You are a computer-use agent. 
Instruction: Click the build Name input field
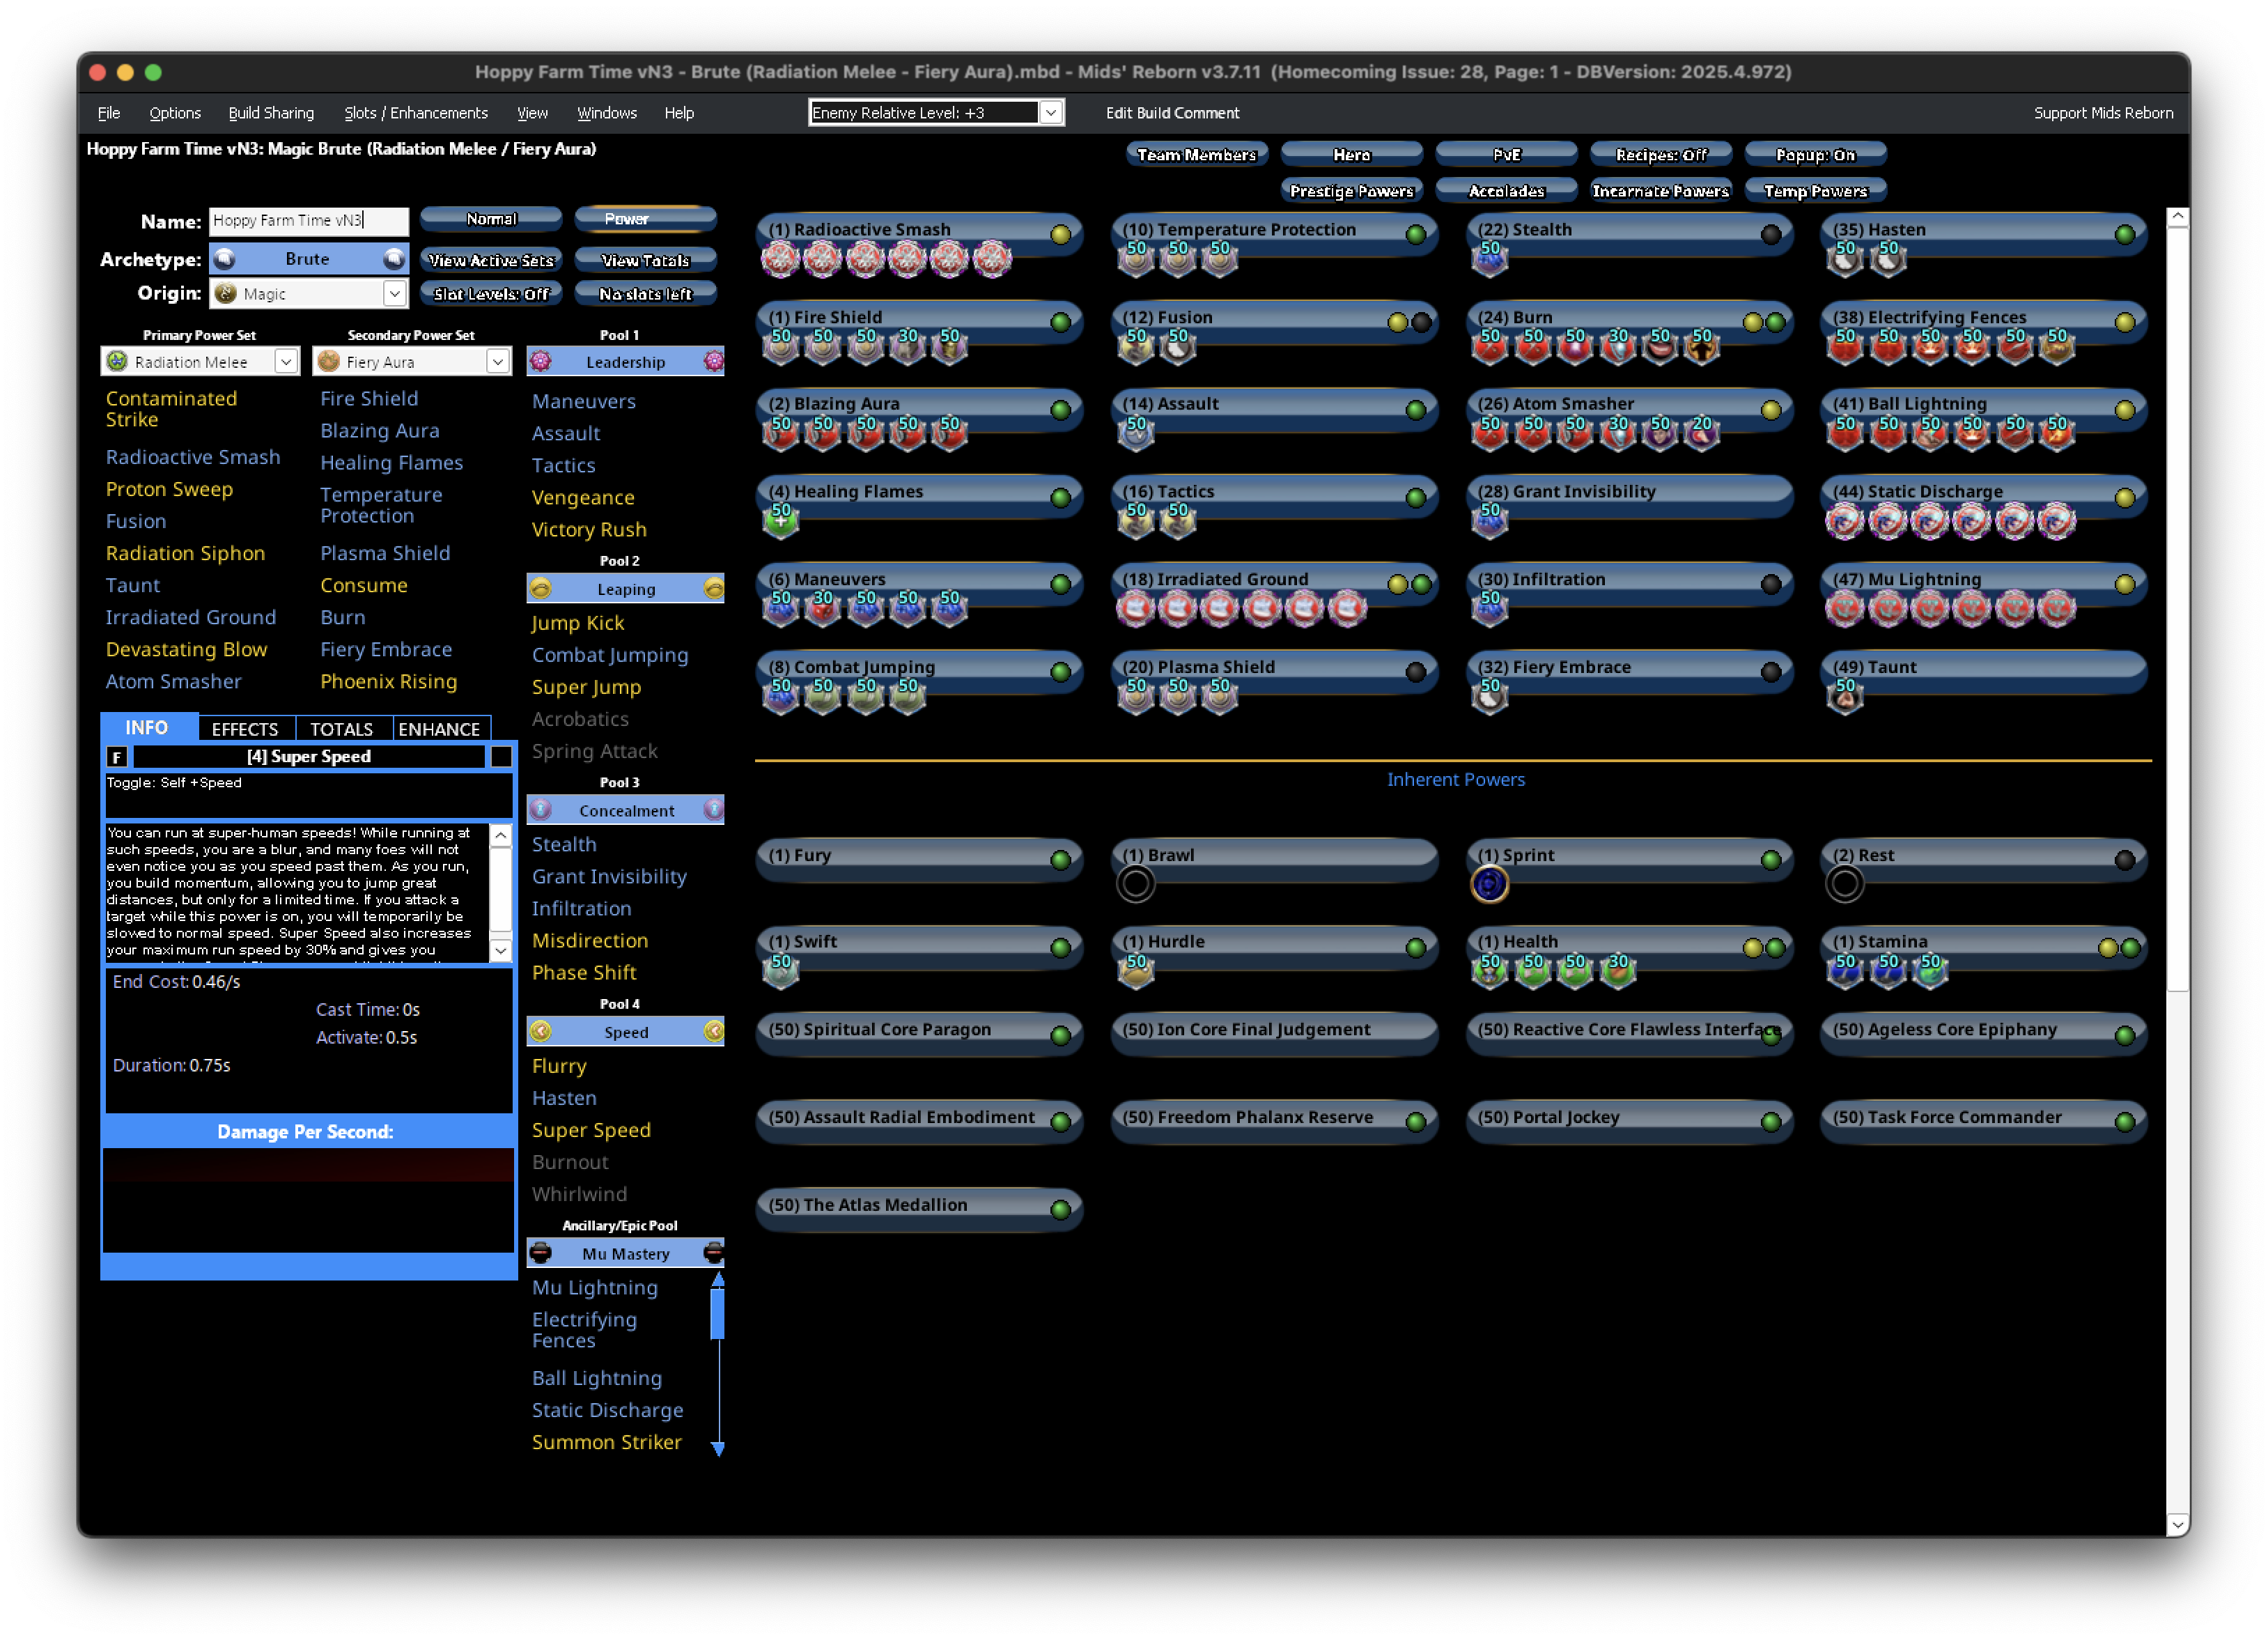coord(308,221)
